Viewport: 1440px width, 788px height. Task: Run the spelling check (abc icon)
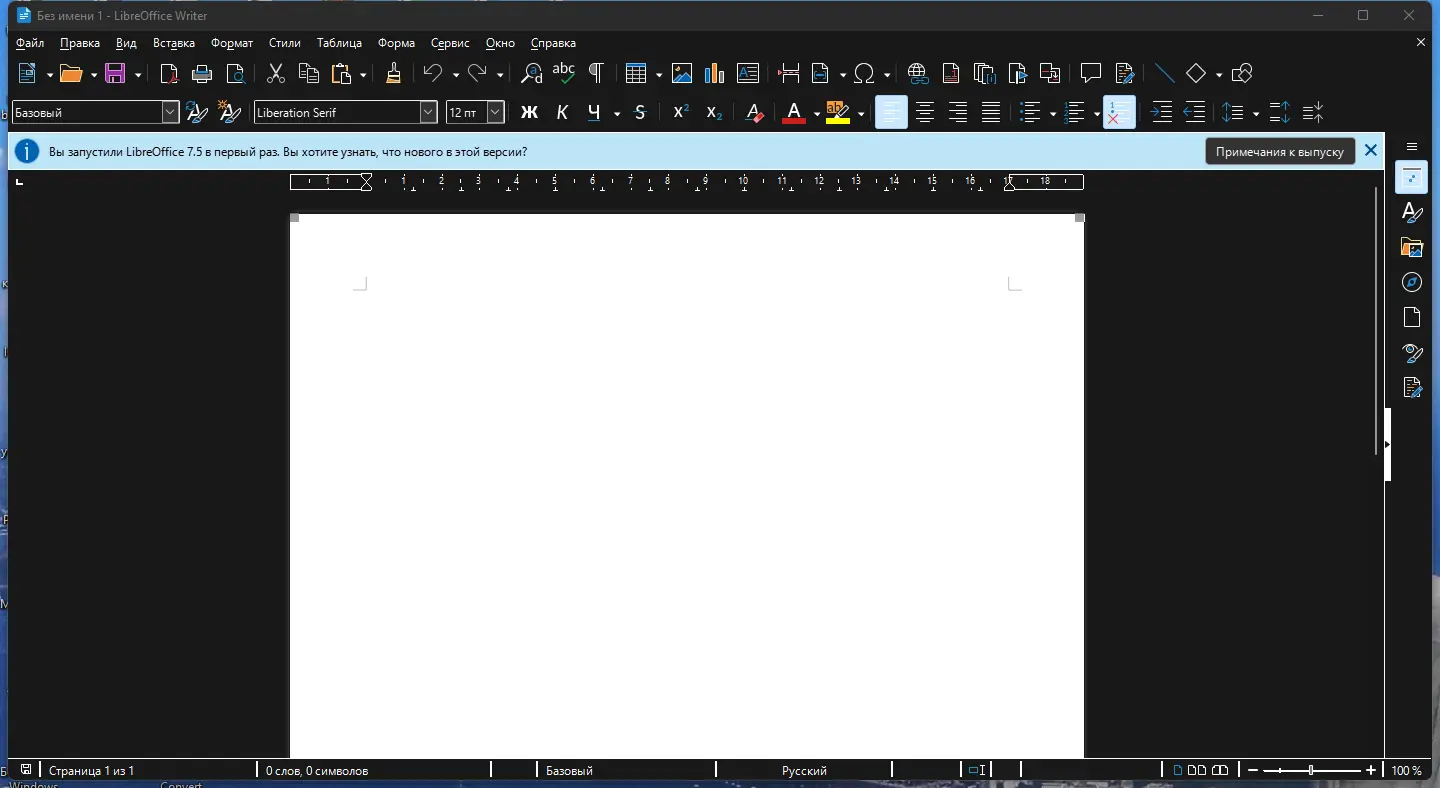(x=564, y=73)
